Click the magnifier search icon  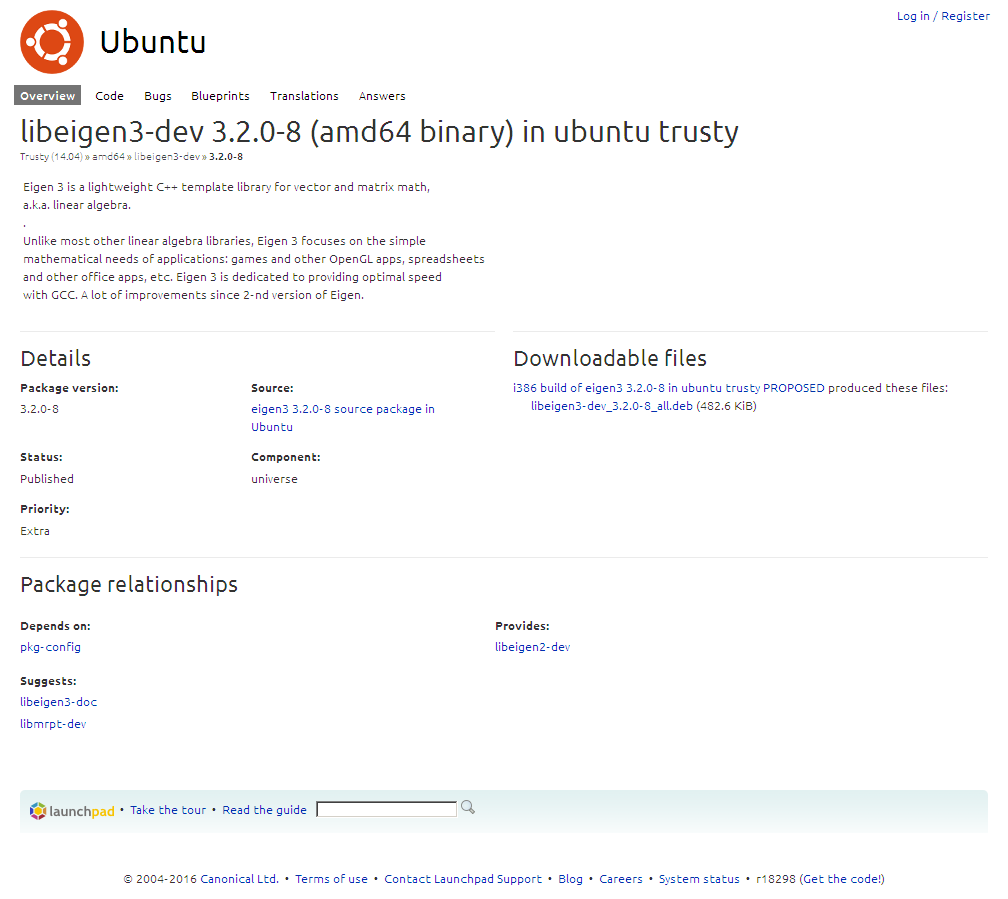click(468, 808)
